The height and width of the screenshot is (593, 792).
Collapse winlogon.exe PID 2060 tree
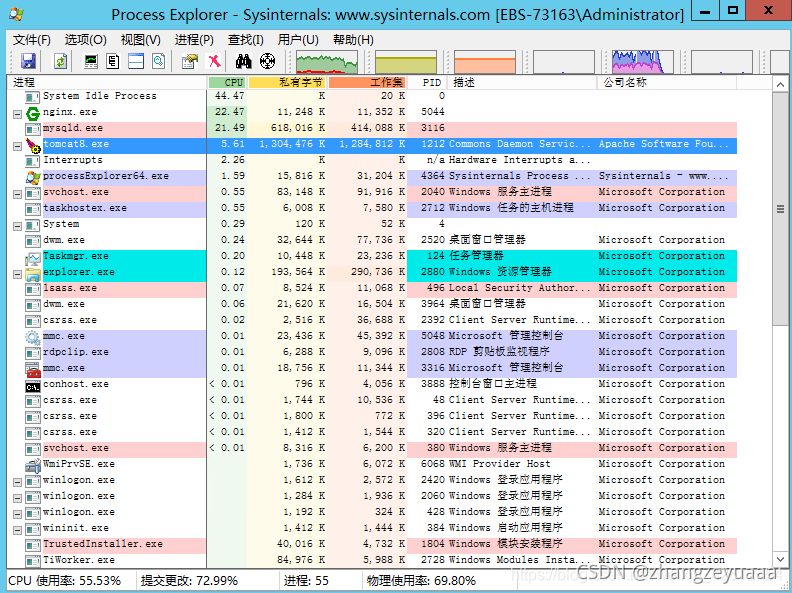pyautogui.click(x=17, y=498)
